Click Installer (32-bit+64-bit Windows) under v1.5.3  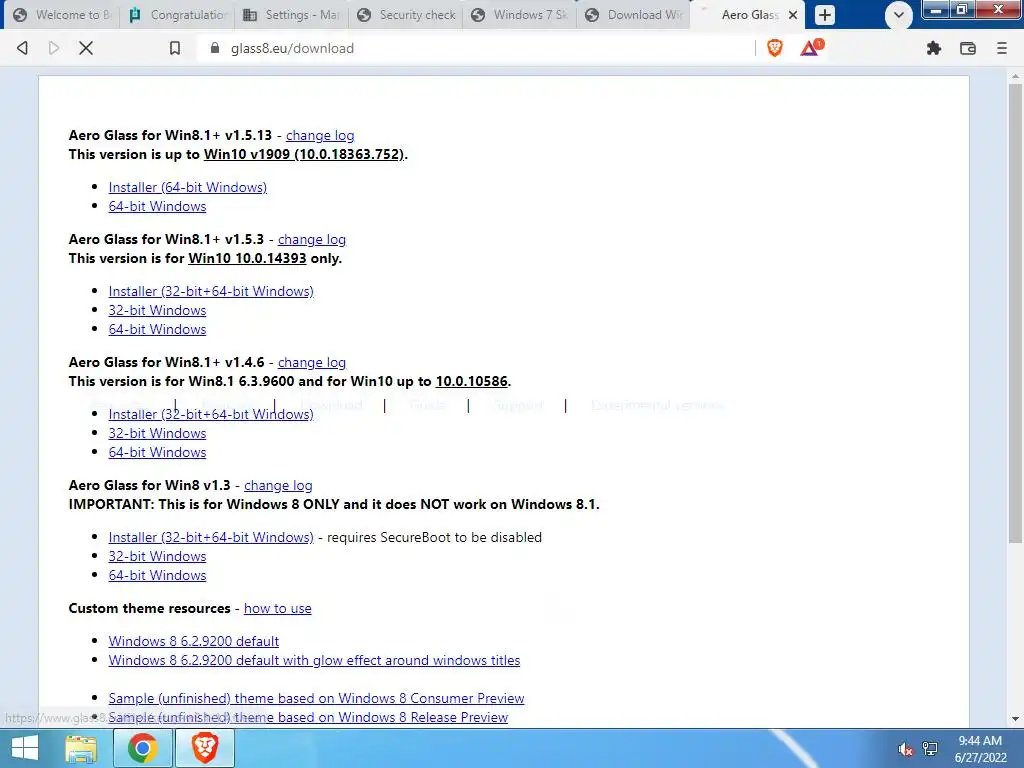tap(211, 291)
